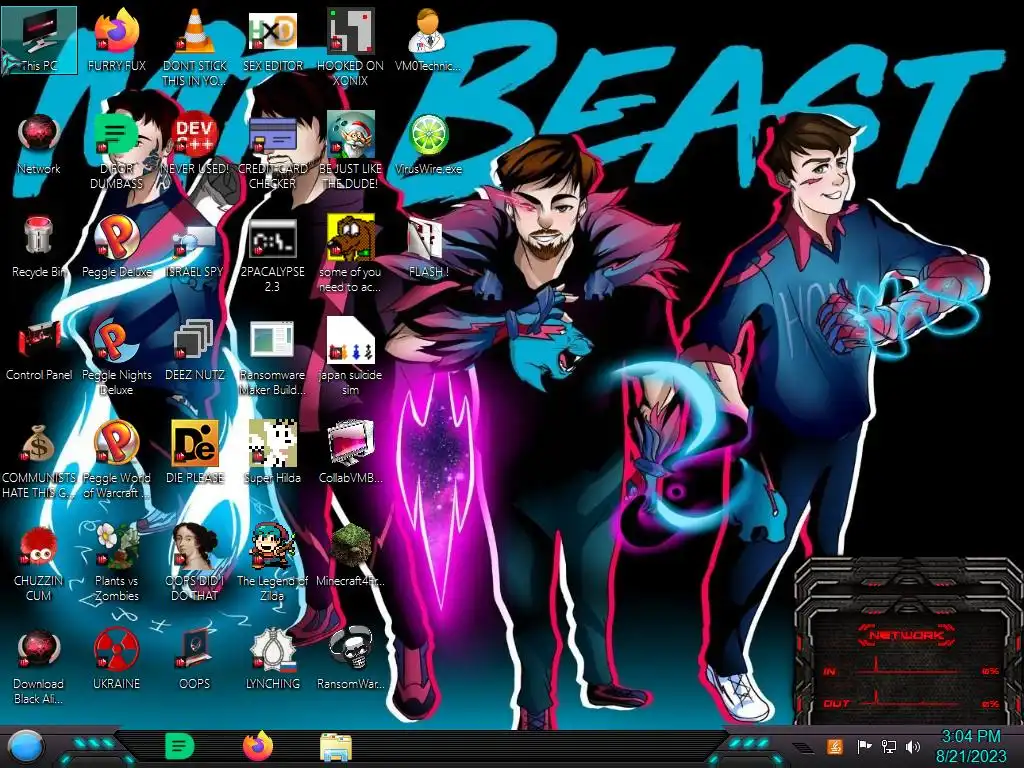The width and height of the screenshot is (1024, 768).
Task: Select the OOPS DID I DO THAT portrait icon
Action: point(195,564)
